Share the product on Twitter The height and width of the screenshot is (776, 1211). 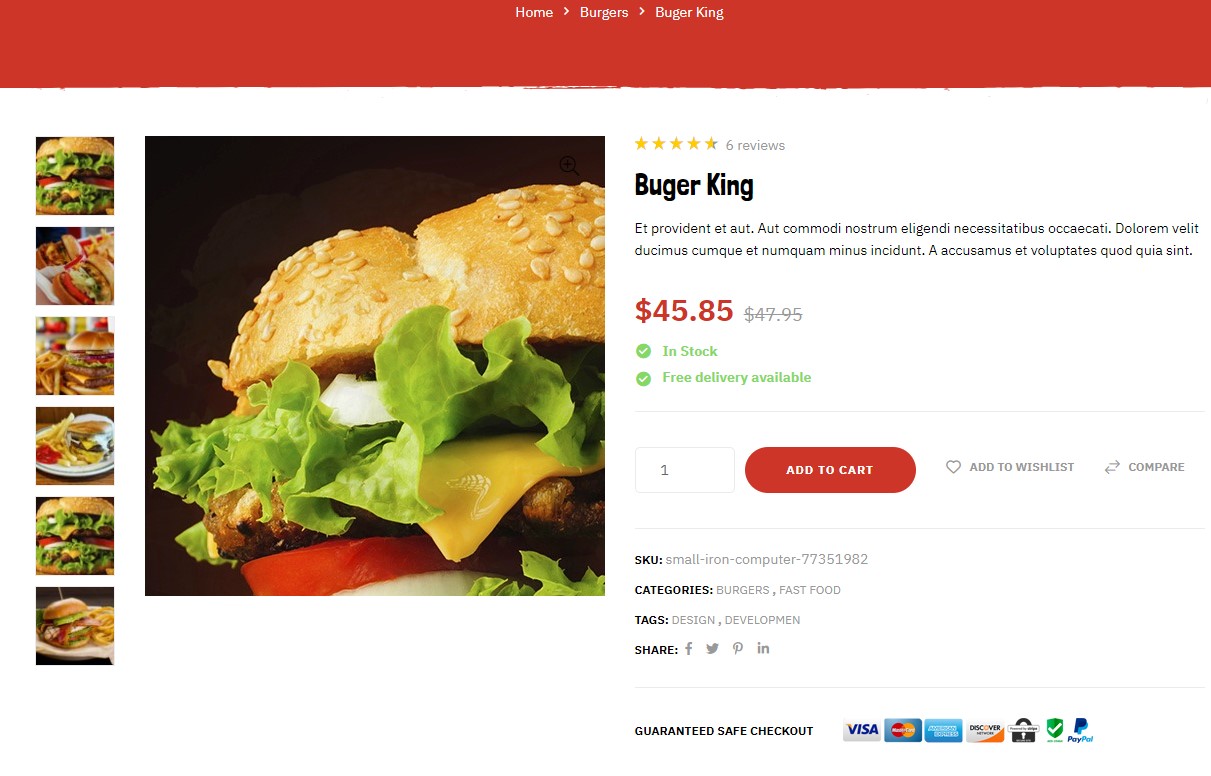pyautogui.click(x=712, y=649)
